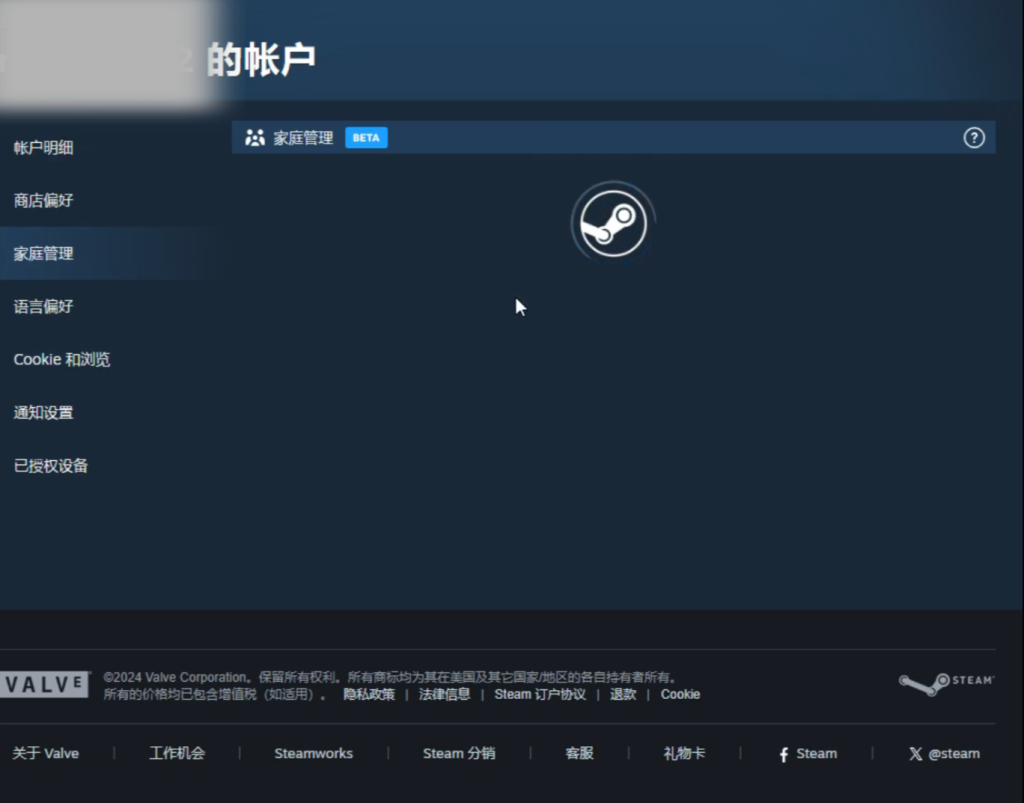This screenshot has height=803, width=1024.
Task: Open the 商店偏好 settings tab
Action: point(43,200)
